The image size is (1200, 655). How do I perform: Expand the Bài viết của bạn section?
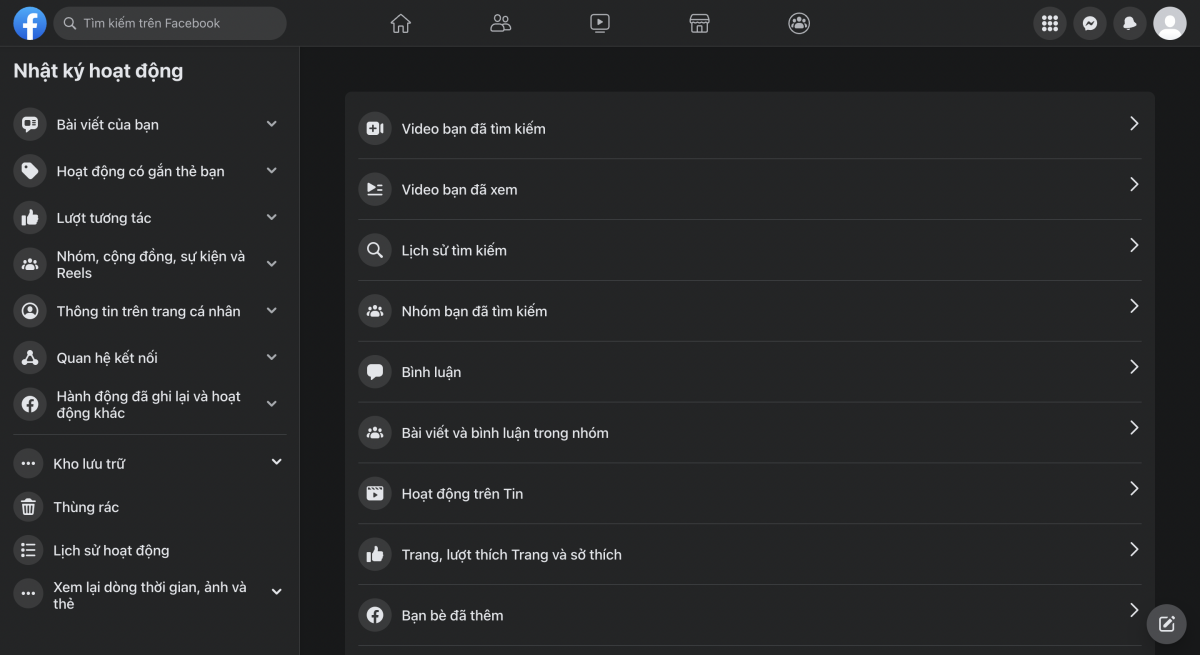150,124
